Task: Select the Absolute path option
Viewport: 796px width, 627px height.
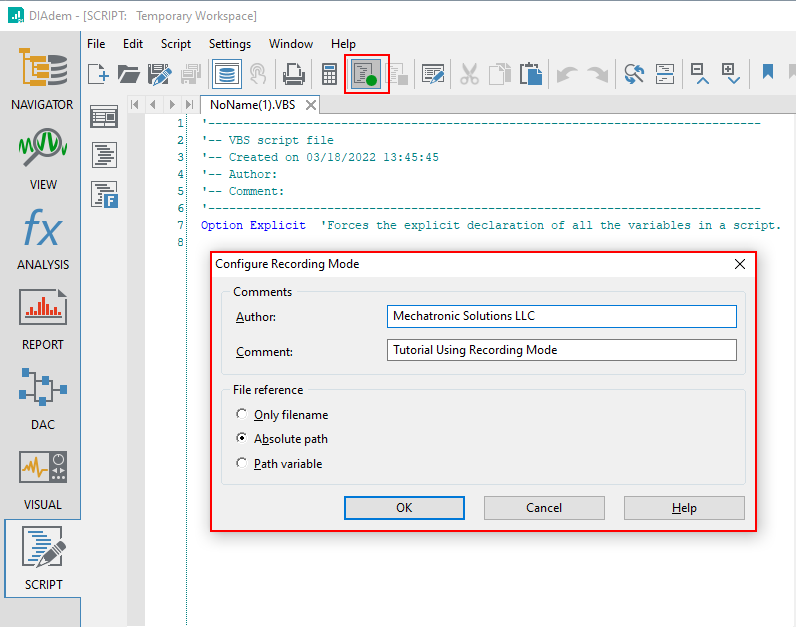Action: (241, 438)
